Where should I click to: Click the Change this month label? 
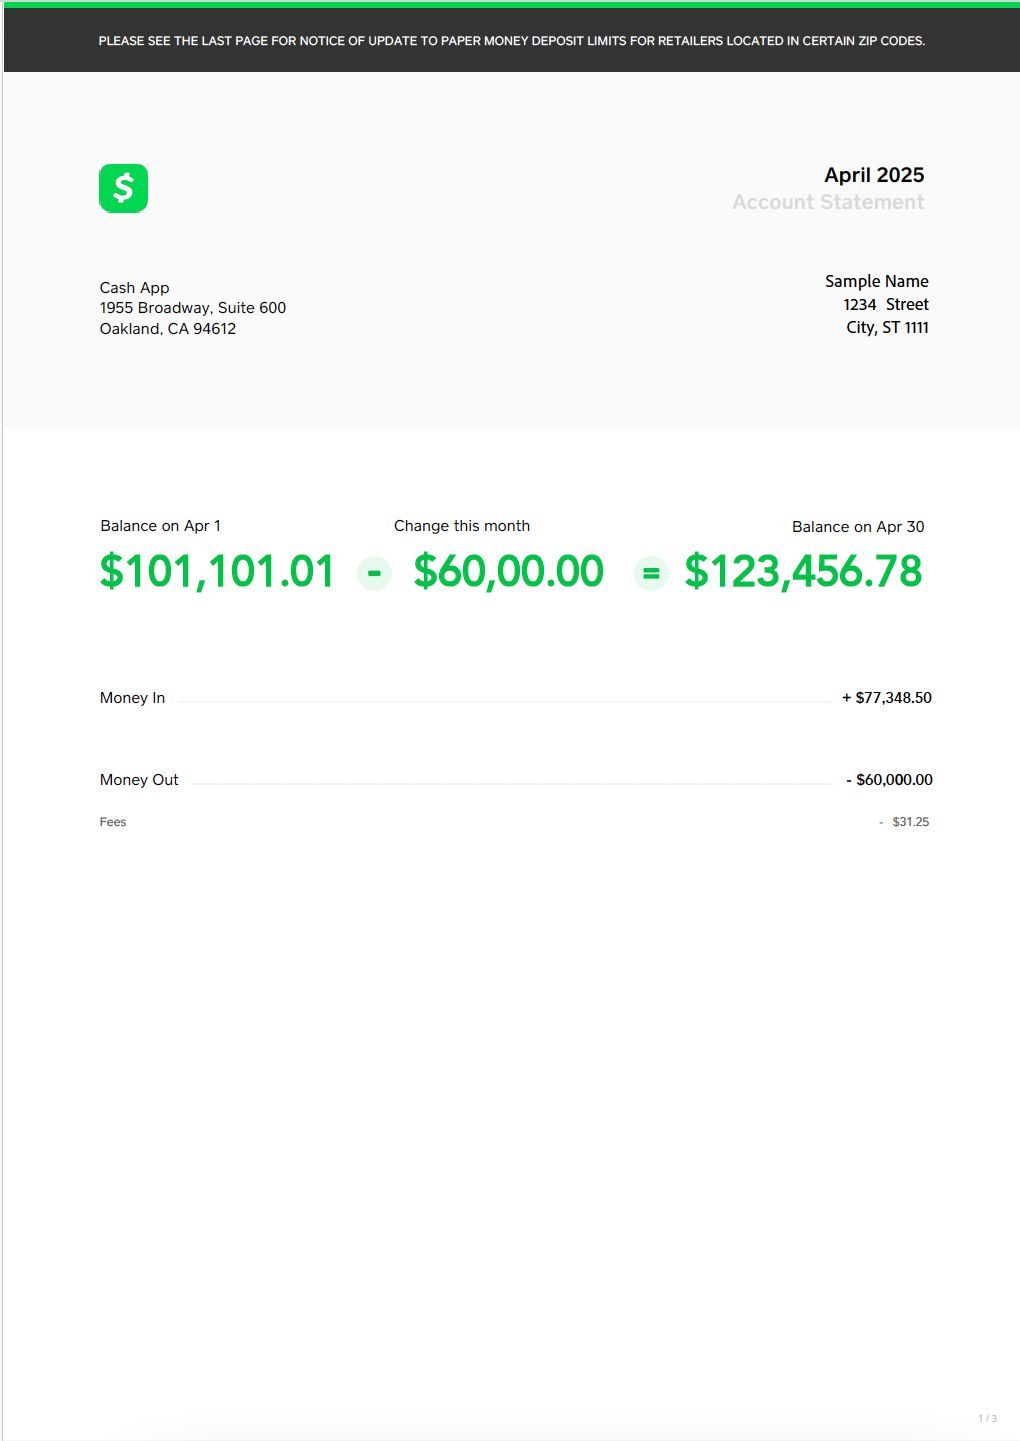click(x=462, y=526)
